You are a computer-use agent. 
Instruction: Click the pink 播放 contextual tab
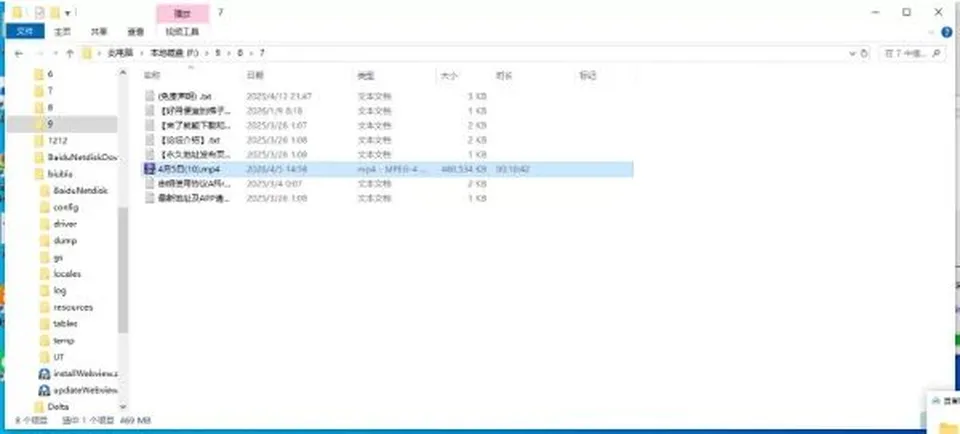coord(182,13)
